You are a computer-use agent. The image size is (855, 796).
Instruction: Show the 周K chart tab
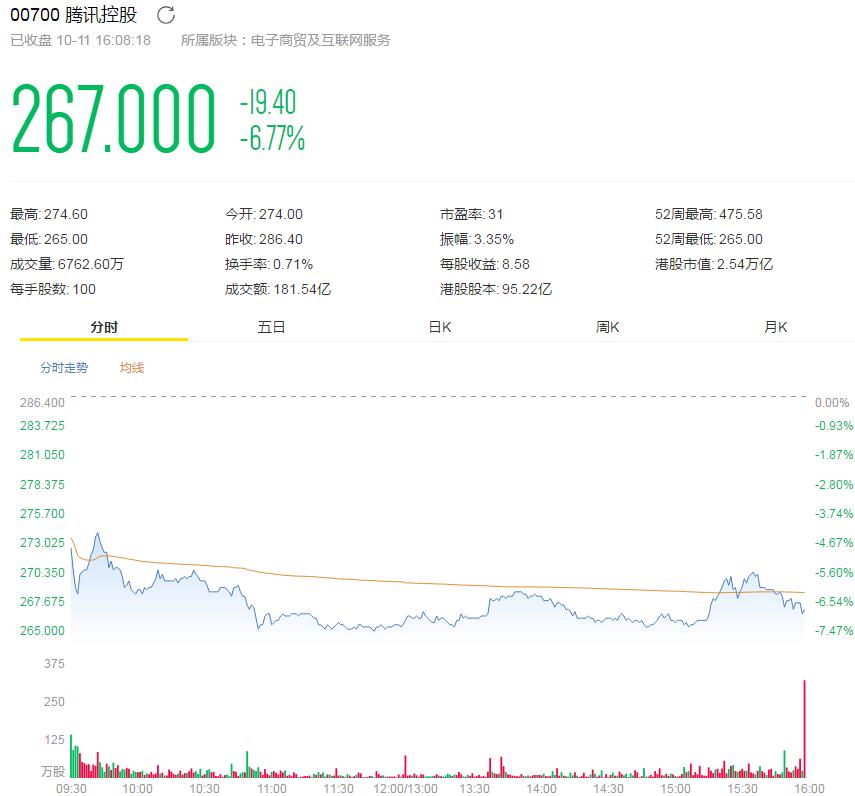point(608,327)
